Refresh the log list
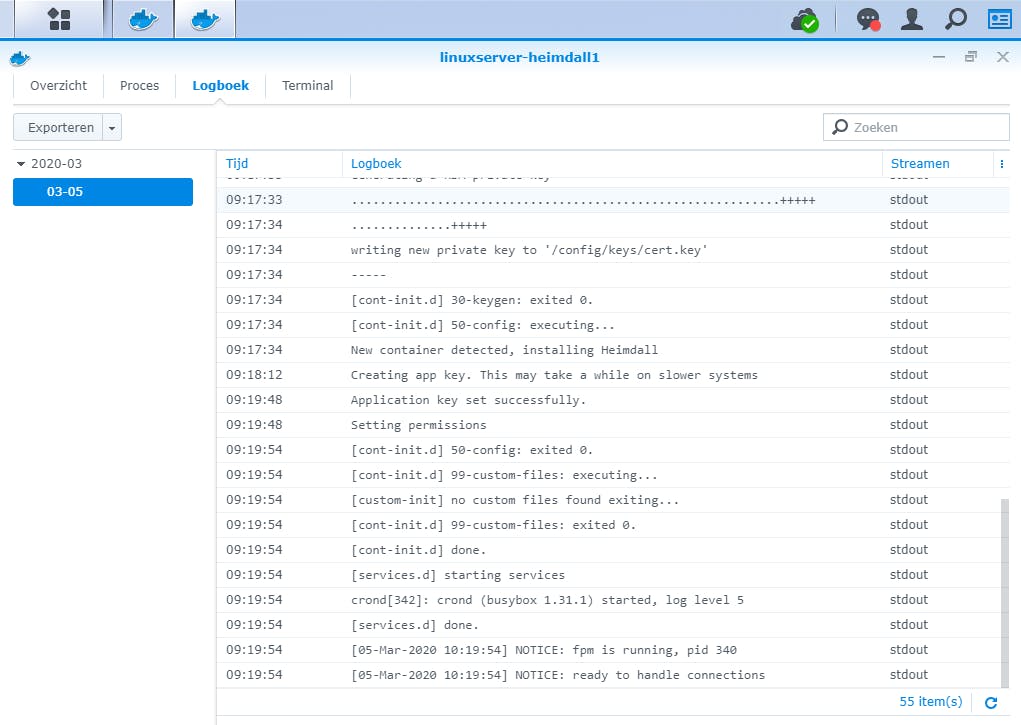Image resolution: width=1021 pixels, height=725 pixels. 991,703
